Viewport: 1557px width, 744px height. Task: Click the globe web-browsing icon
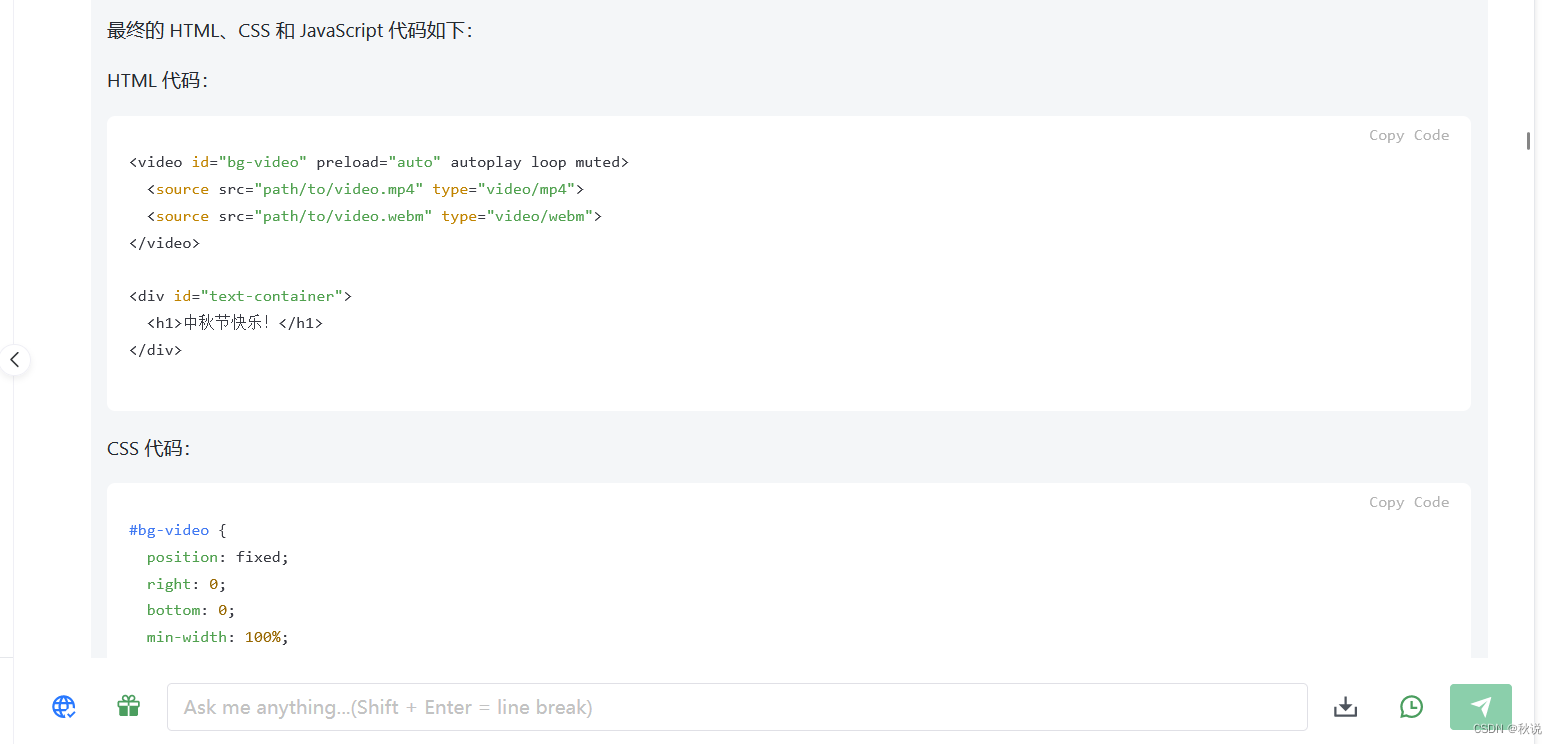(64, 707)
